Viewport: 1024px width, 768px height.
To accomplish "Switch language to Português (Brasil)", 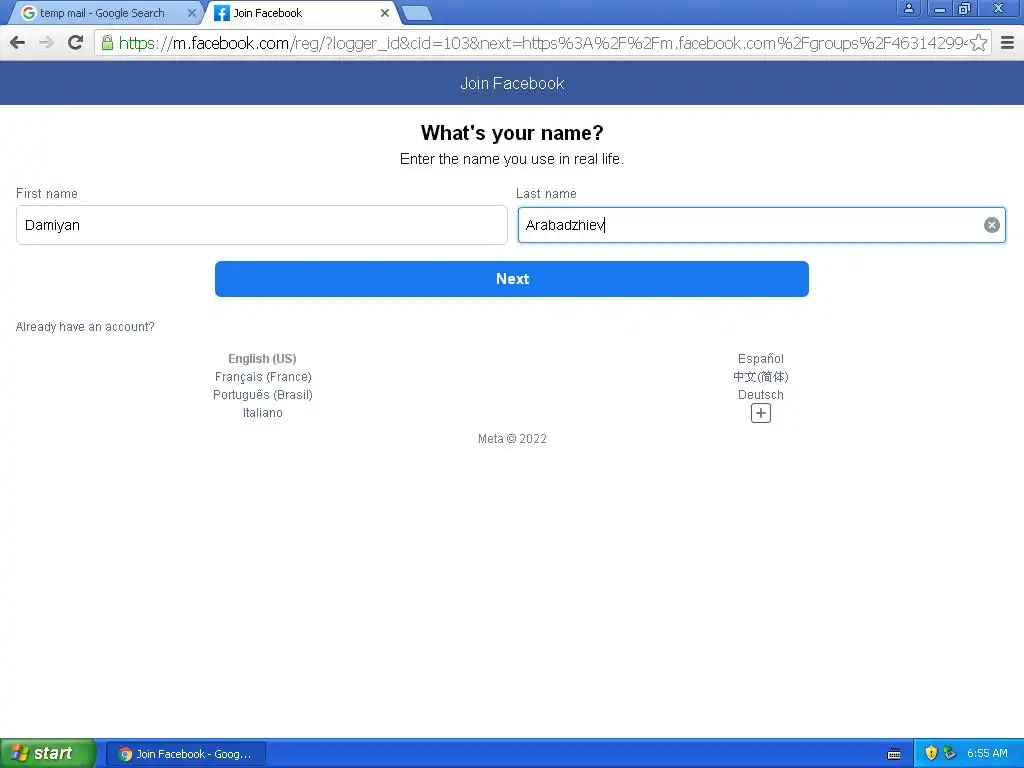I will [x=263, y=395].
